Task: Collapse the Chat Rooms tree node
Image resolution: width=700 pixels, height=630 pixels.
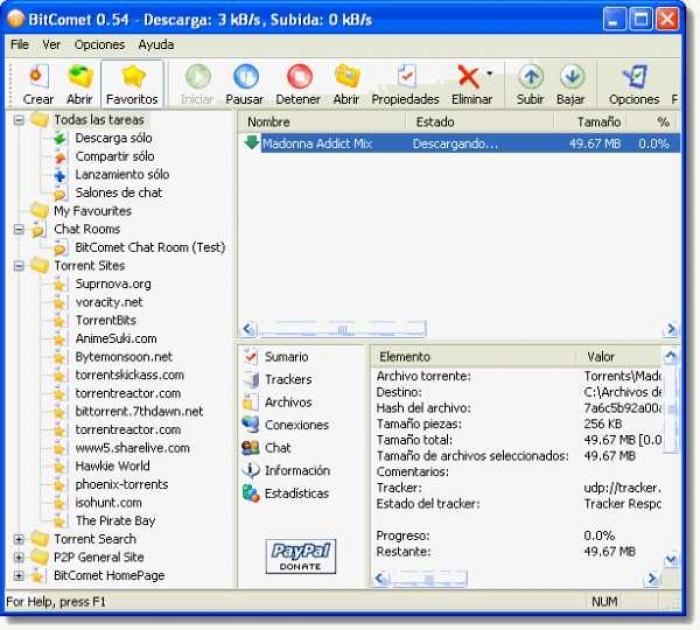Action: click(x=18, y=229)
